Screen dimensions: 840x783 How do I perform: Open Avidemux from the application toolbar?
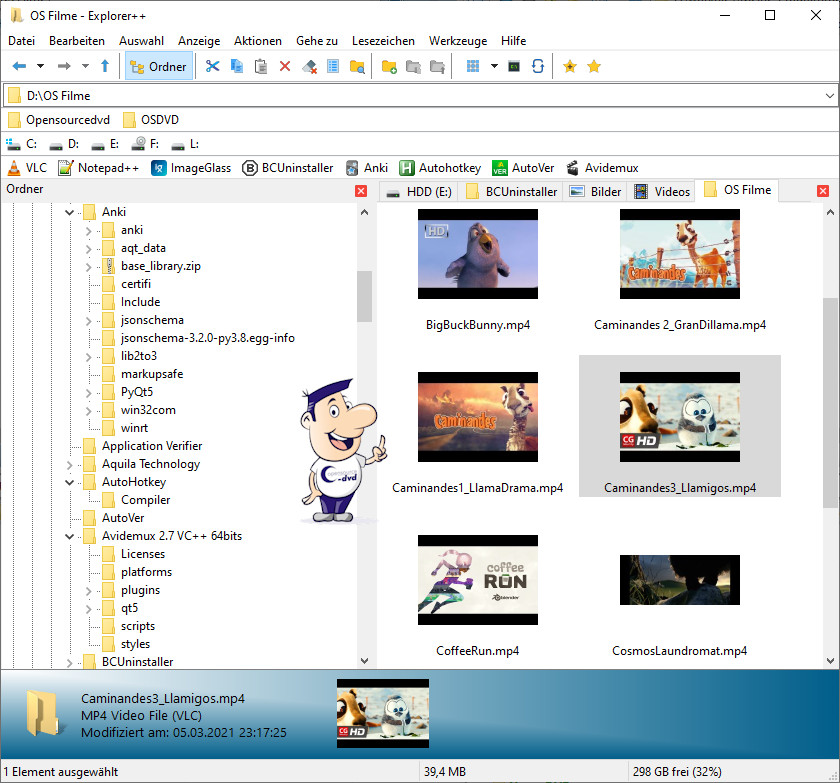tap(602, 168)
